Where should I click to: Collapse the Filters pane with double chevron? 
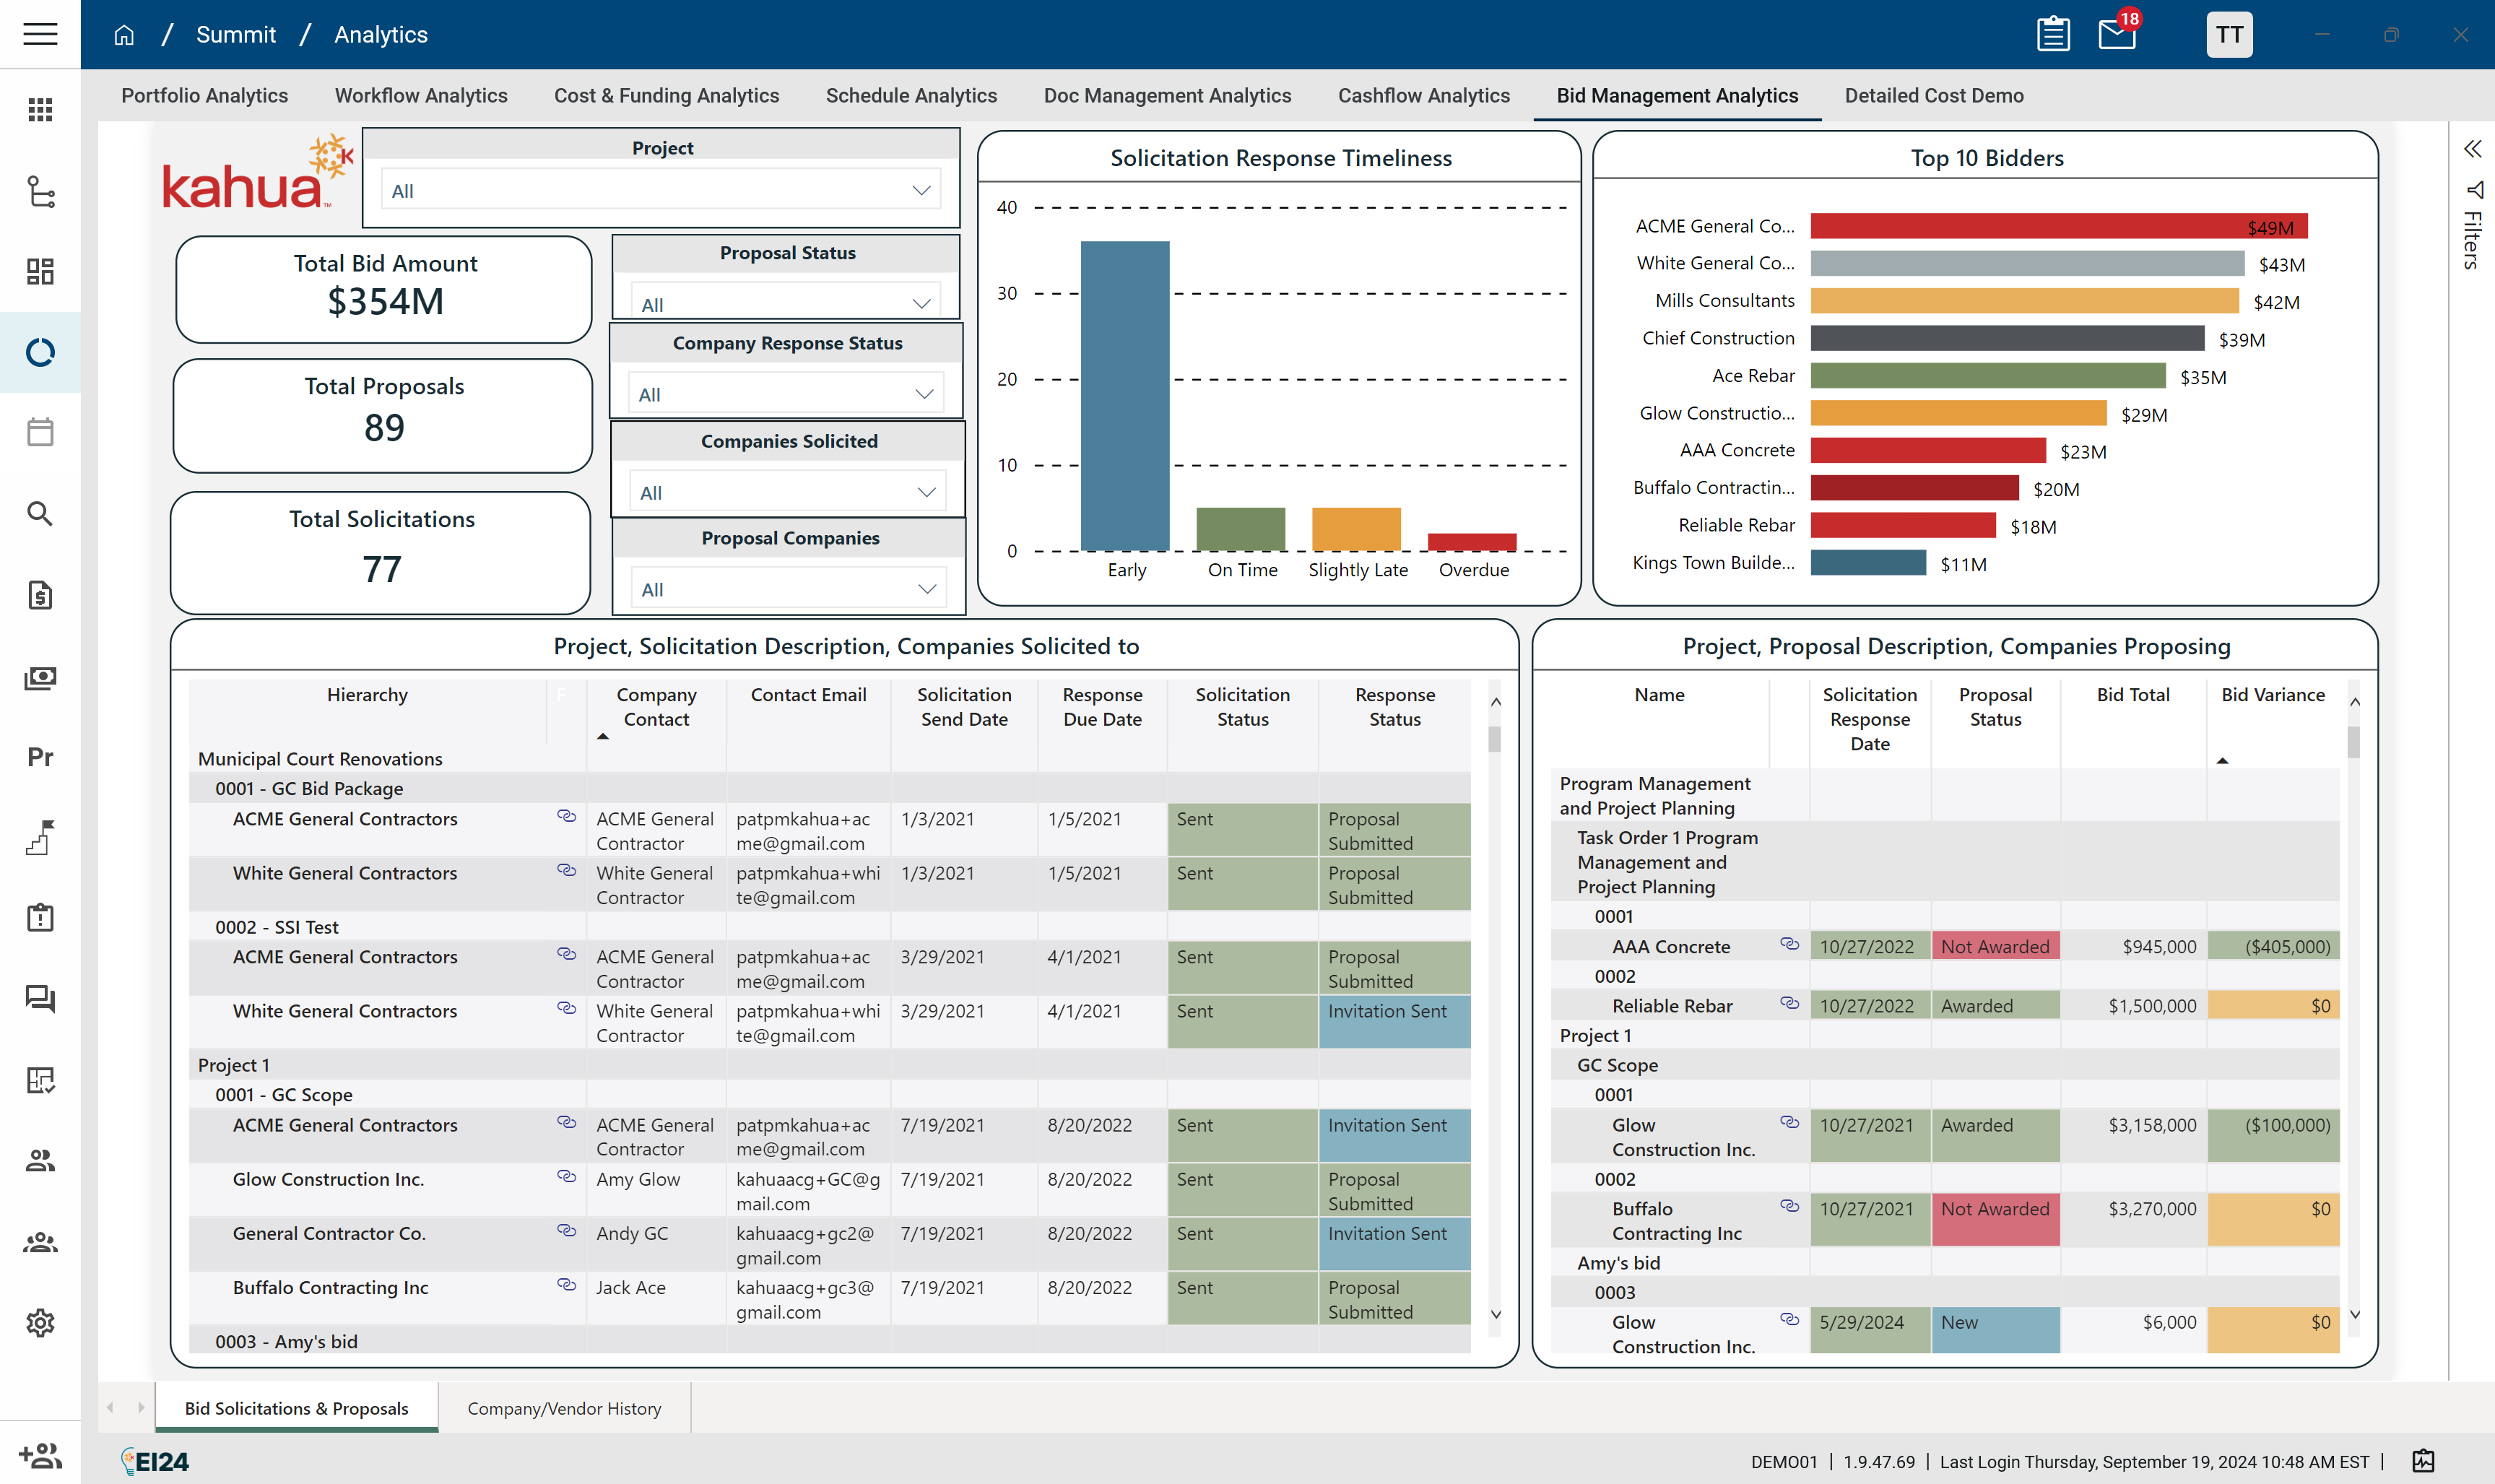coord(2472,149)
